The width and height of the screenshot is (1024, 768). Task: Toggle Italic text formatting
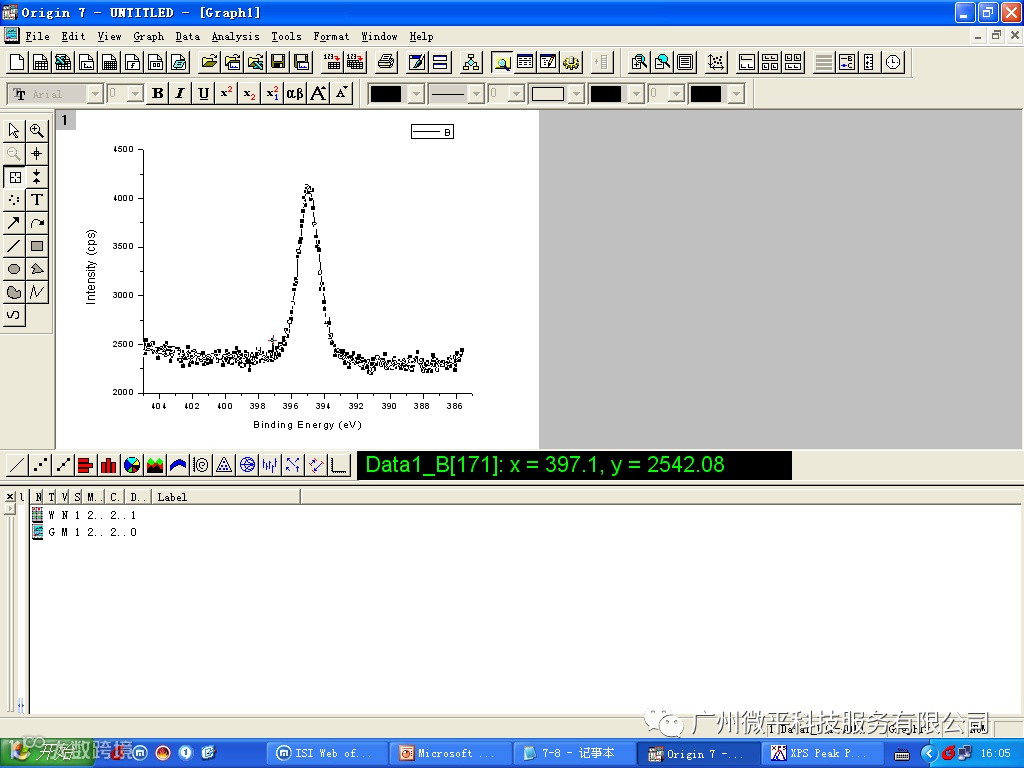click(180, 93)
